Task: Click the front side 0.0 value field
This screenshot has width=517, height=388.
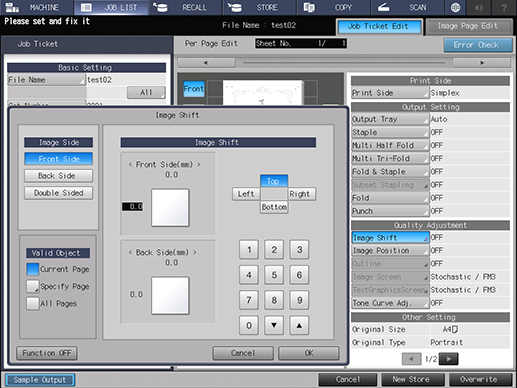Action: tap(132, 207)
